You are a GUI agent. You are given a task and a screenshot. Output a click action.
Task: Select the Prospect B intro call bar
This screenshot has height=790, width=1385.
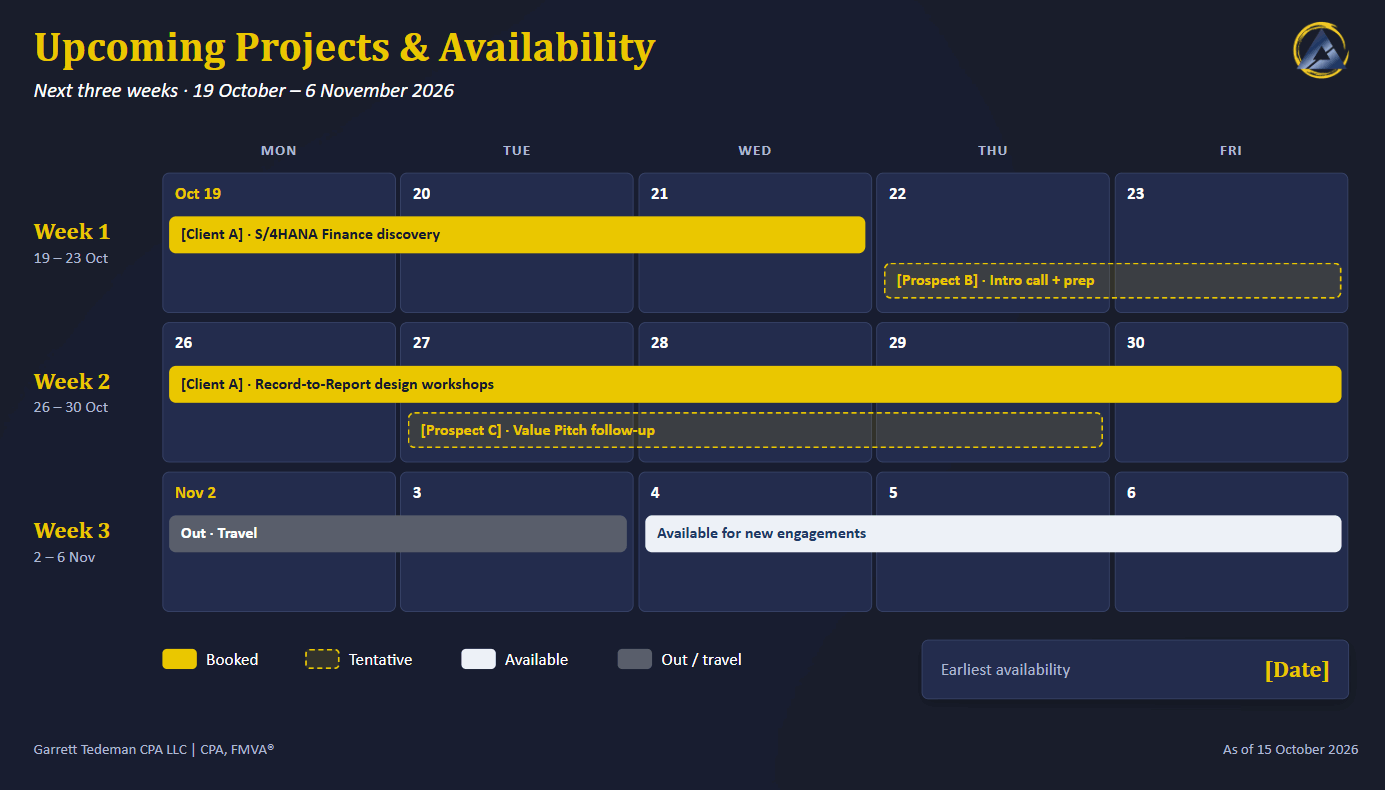coord(1112,281)
